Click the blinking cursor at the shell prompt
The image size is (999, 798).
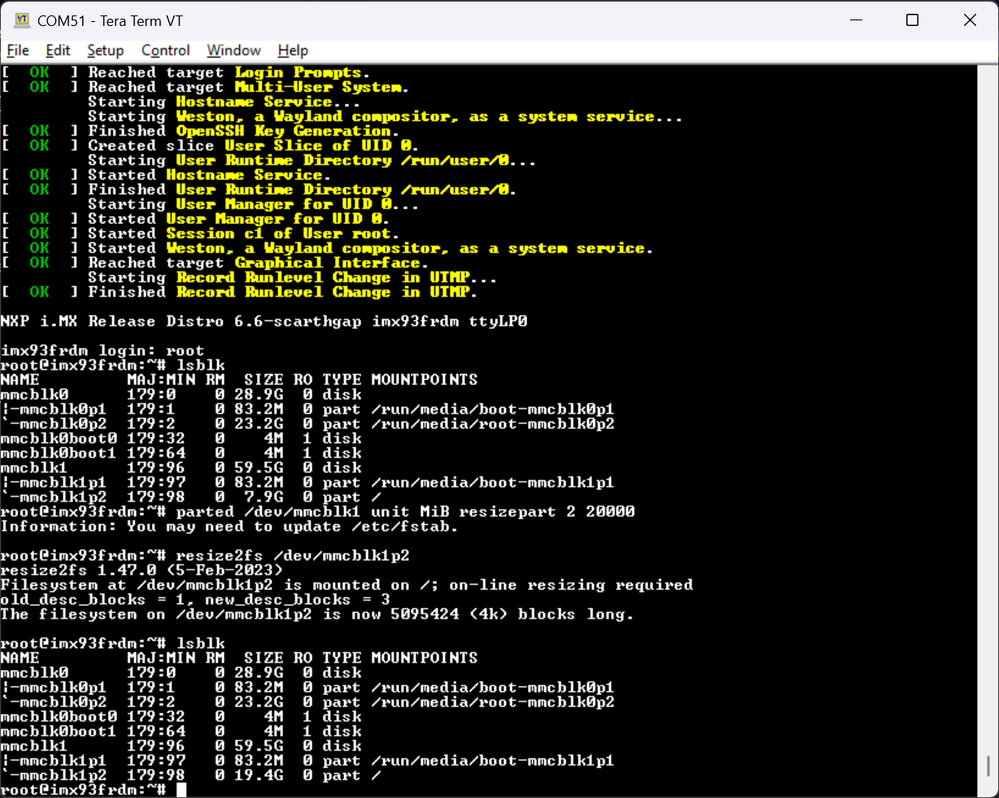[x=183, y=789]
